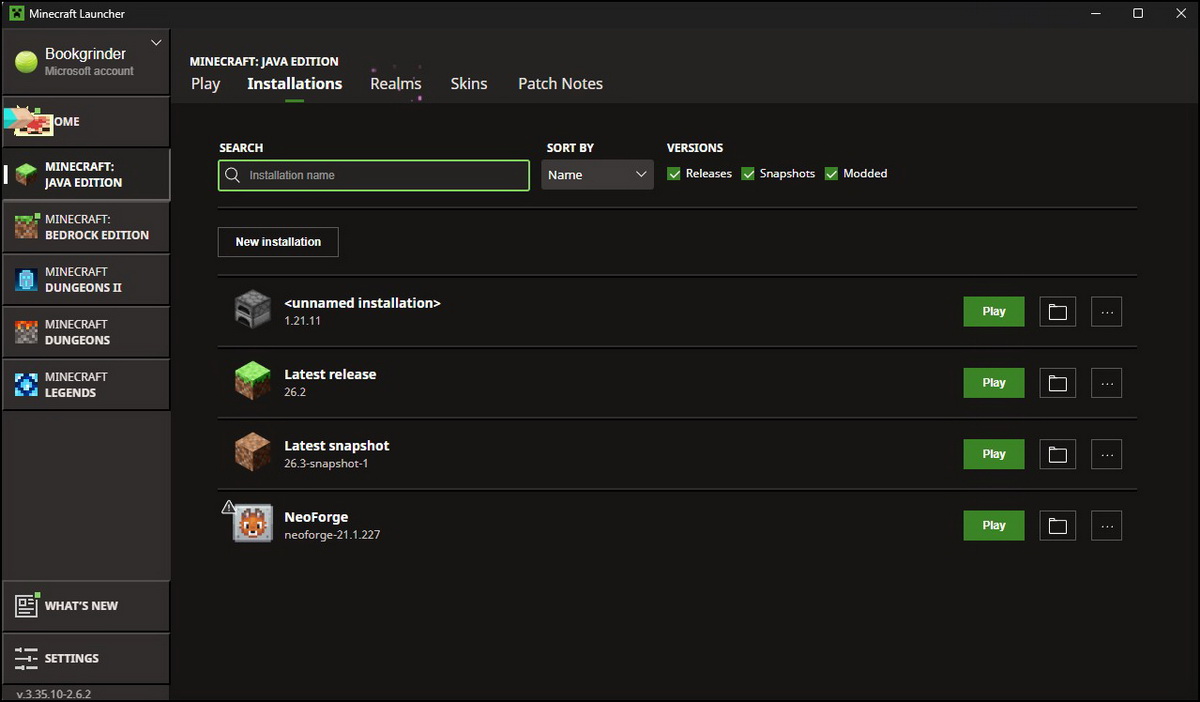
Task: View the Patch Notes tab
Action: 560,84
